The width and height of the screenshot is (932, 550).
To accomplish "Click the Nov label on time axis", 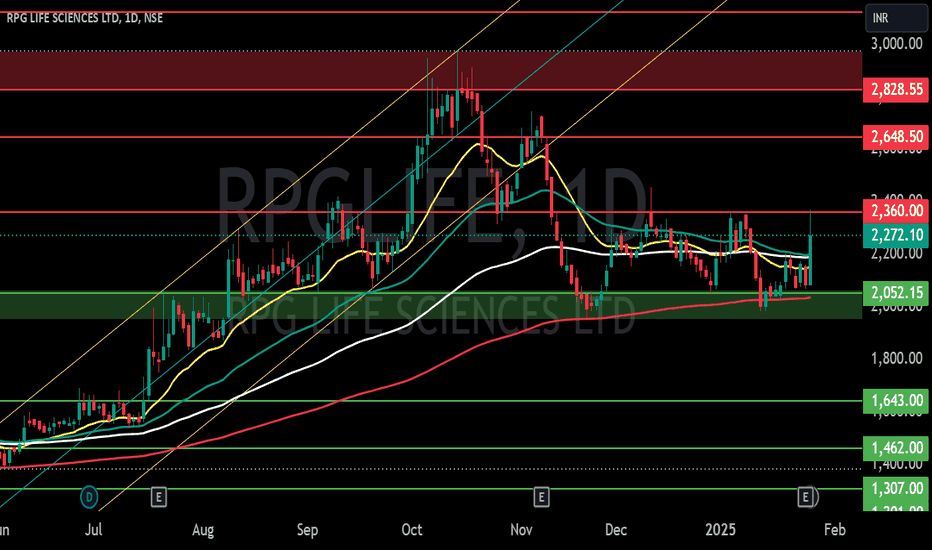I will click(x=521, y=529).
